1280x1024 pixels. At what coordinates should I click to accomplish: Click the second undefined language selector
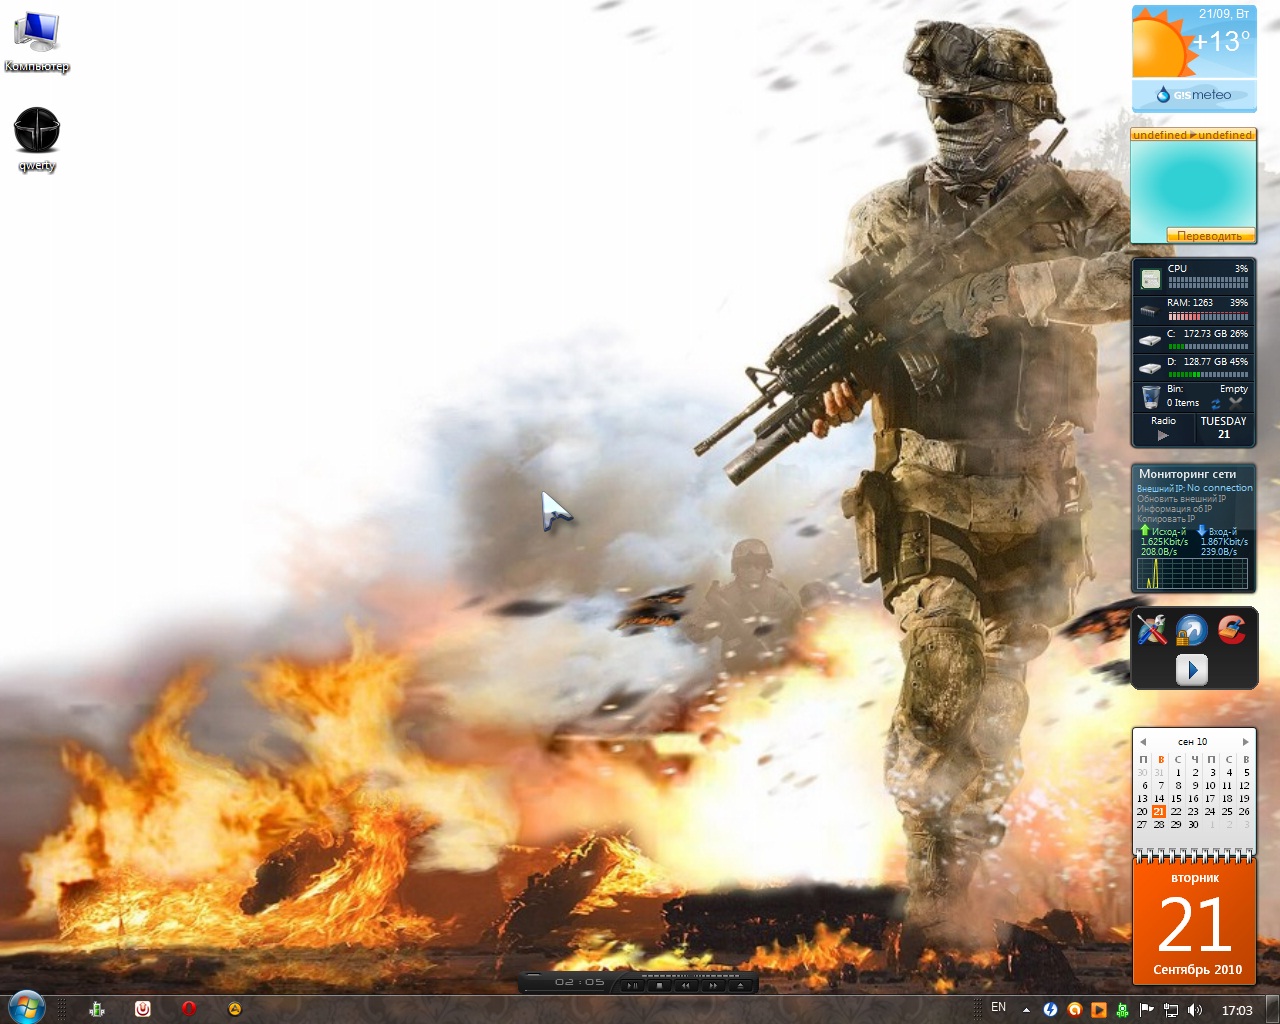pos(1225,135)
